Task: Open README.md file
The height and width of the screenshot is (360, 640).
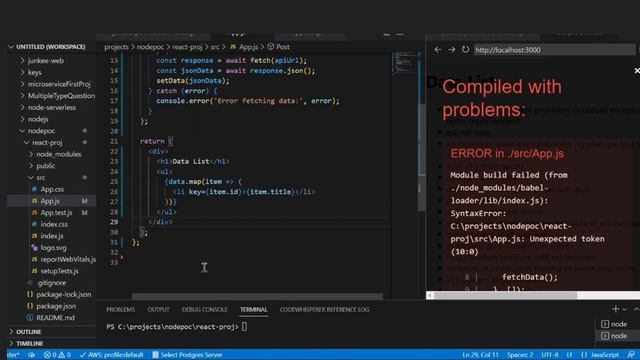Action: [x=55, y=318]
